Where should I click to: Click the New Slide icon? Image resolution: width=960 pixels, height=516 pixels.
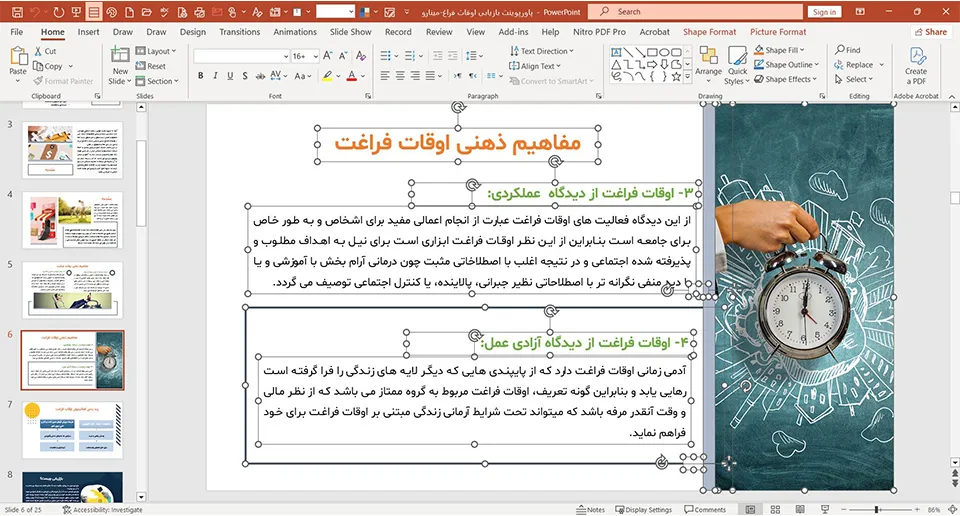click(120, 56)
